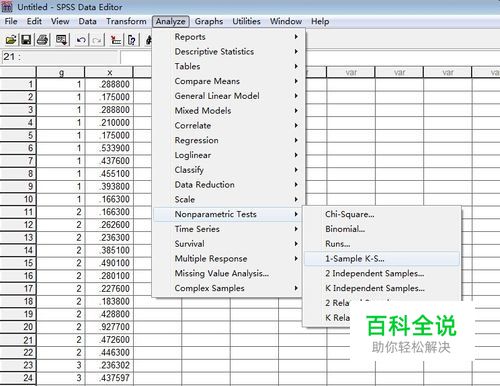The height and width of the screenshot is (386, 500).
Task: Click the Print toolbar icon
Action: click(x=43, y=40)
